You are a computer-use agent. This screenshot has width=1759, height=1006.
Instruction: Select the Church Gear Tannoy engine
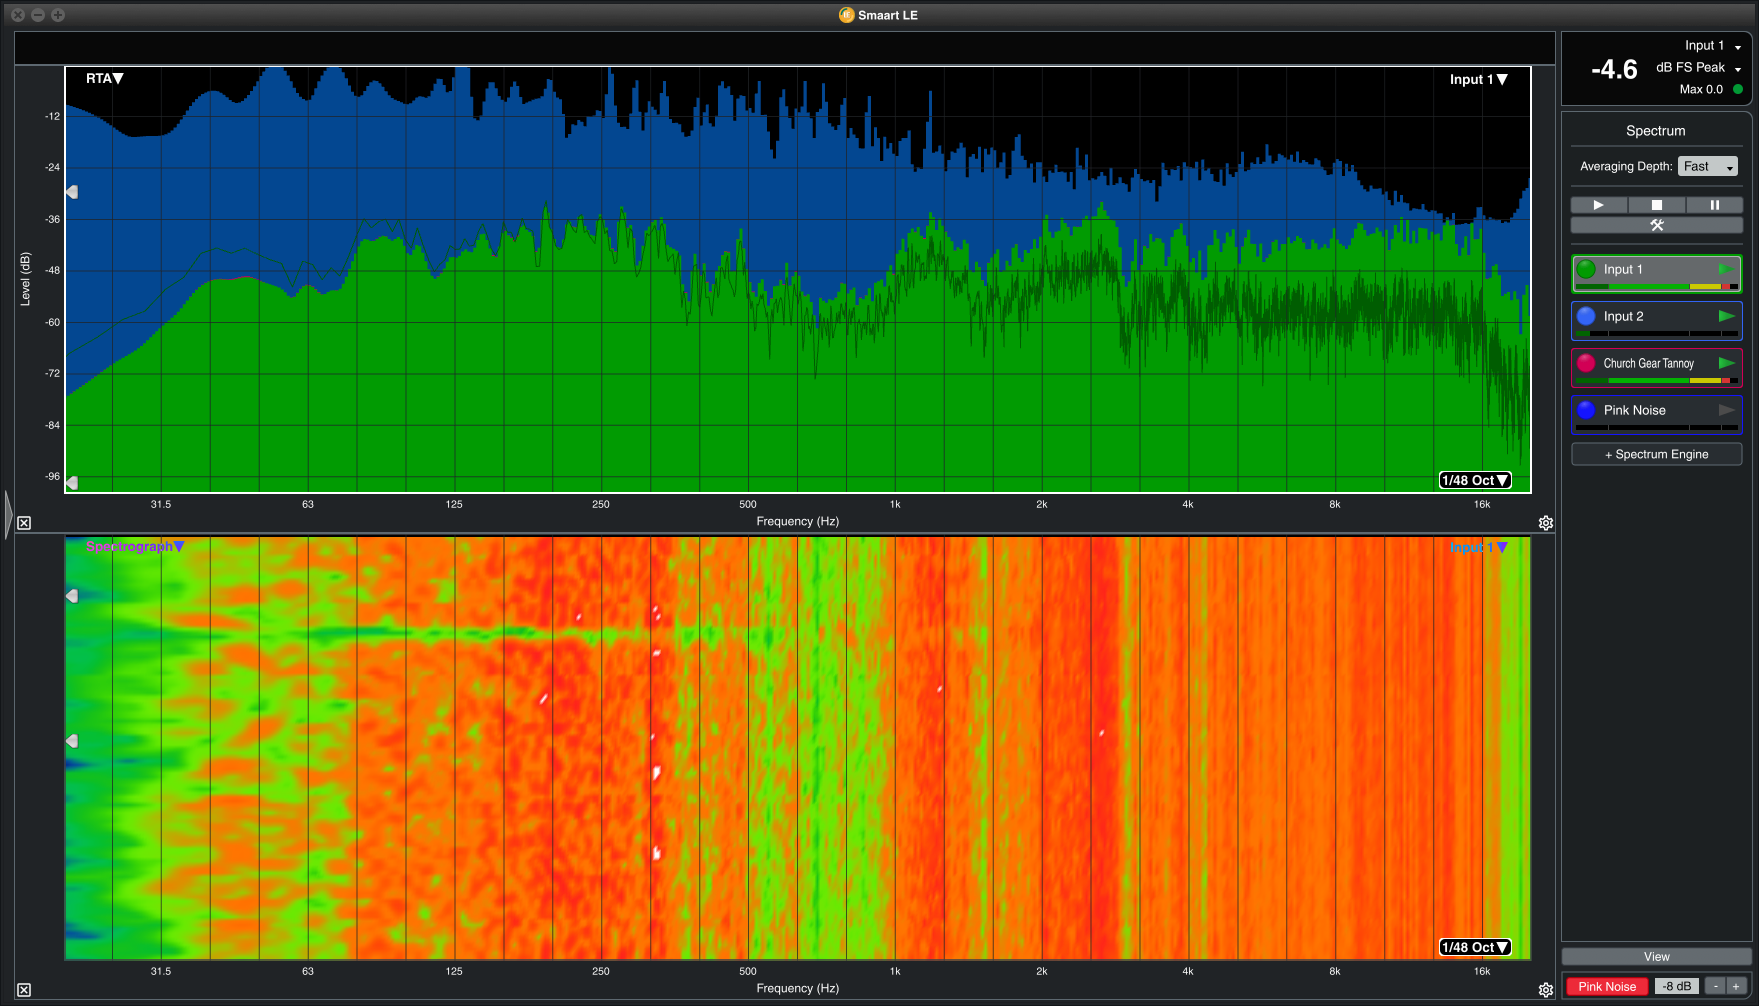pyautogui.click(x=1656, y=367)
